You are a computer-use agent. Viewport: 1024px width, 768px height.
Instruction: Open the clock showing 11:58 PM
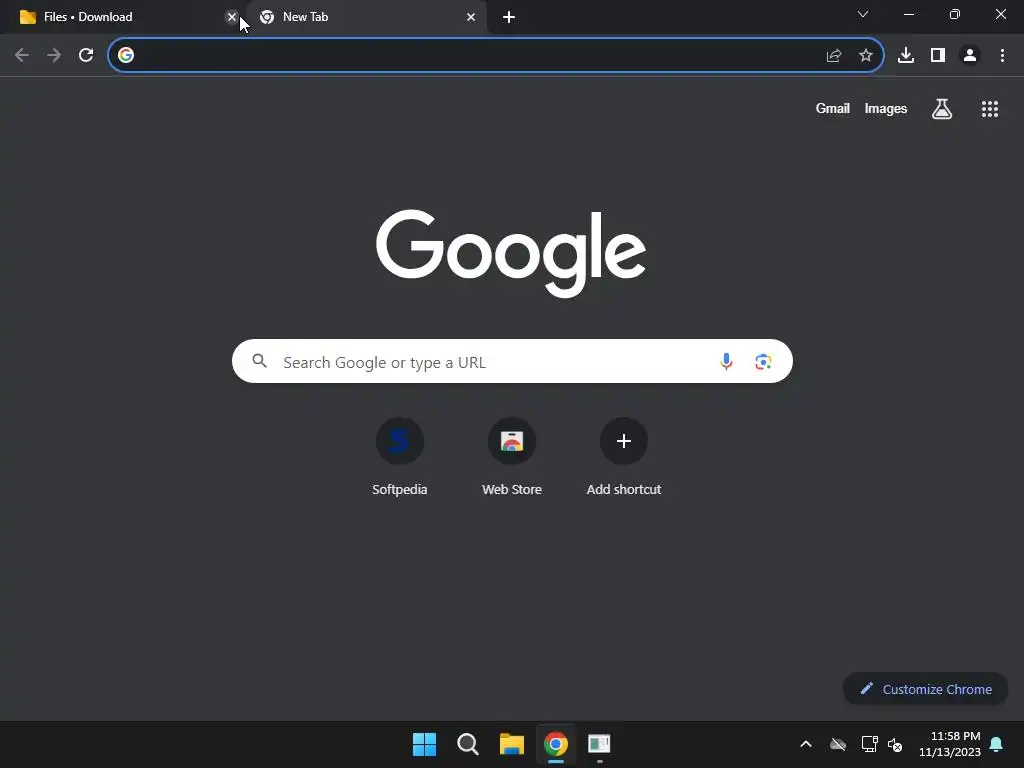[950, 744]
